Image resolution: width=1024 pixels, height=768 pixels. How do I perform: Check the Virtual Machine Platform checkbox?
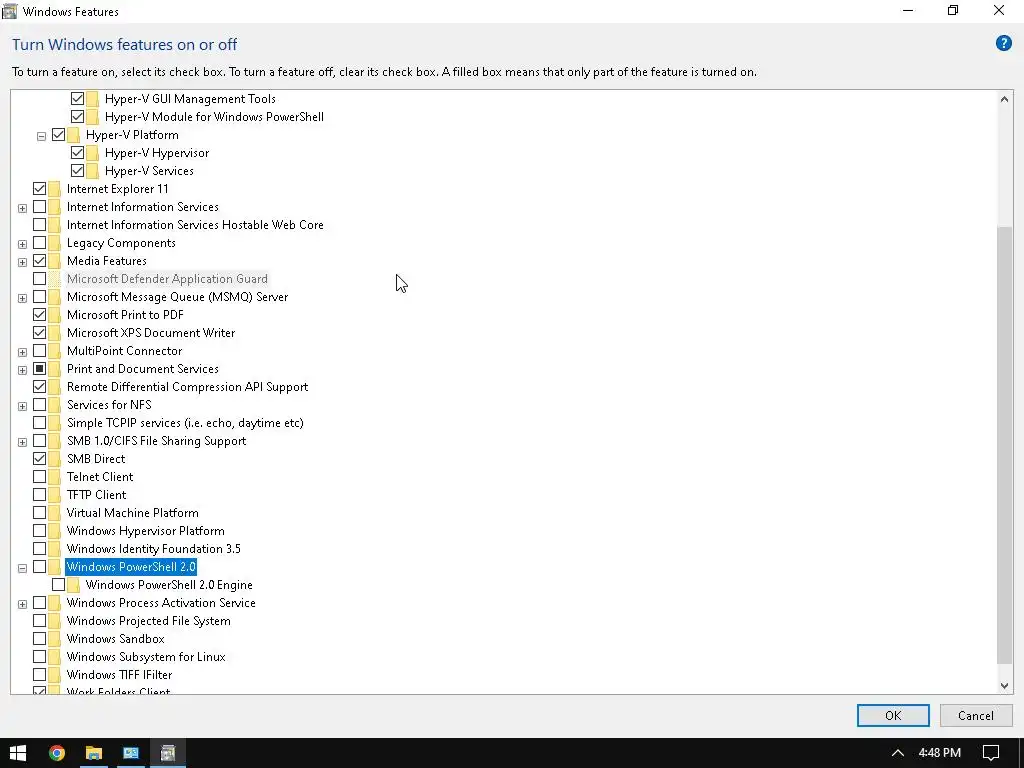(39, 513)
